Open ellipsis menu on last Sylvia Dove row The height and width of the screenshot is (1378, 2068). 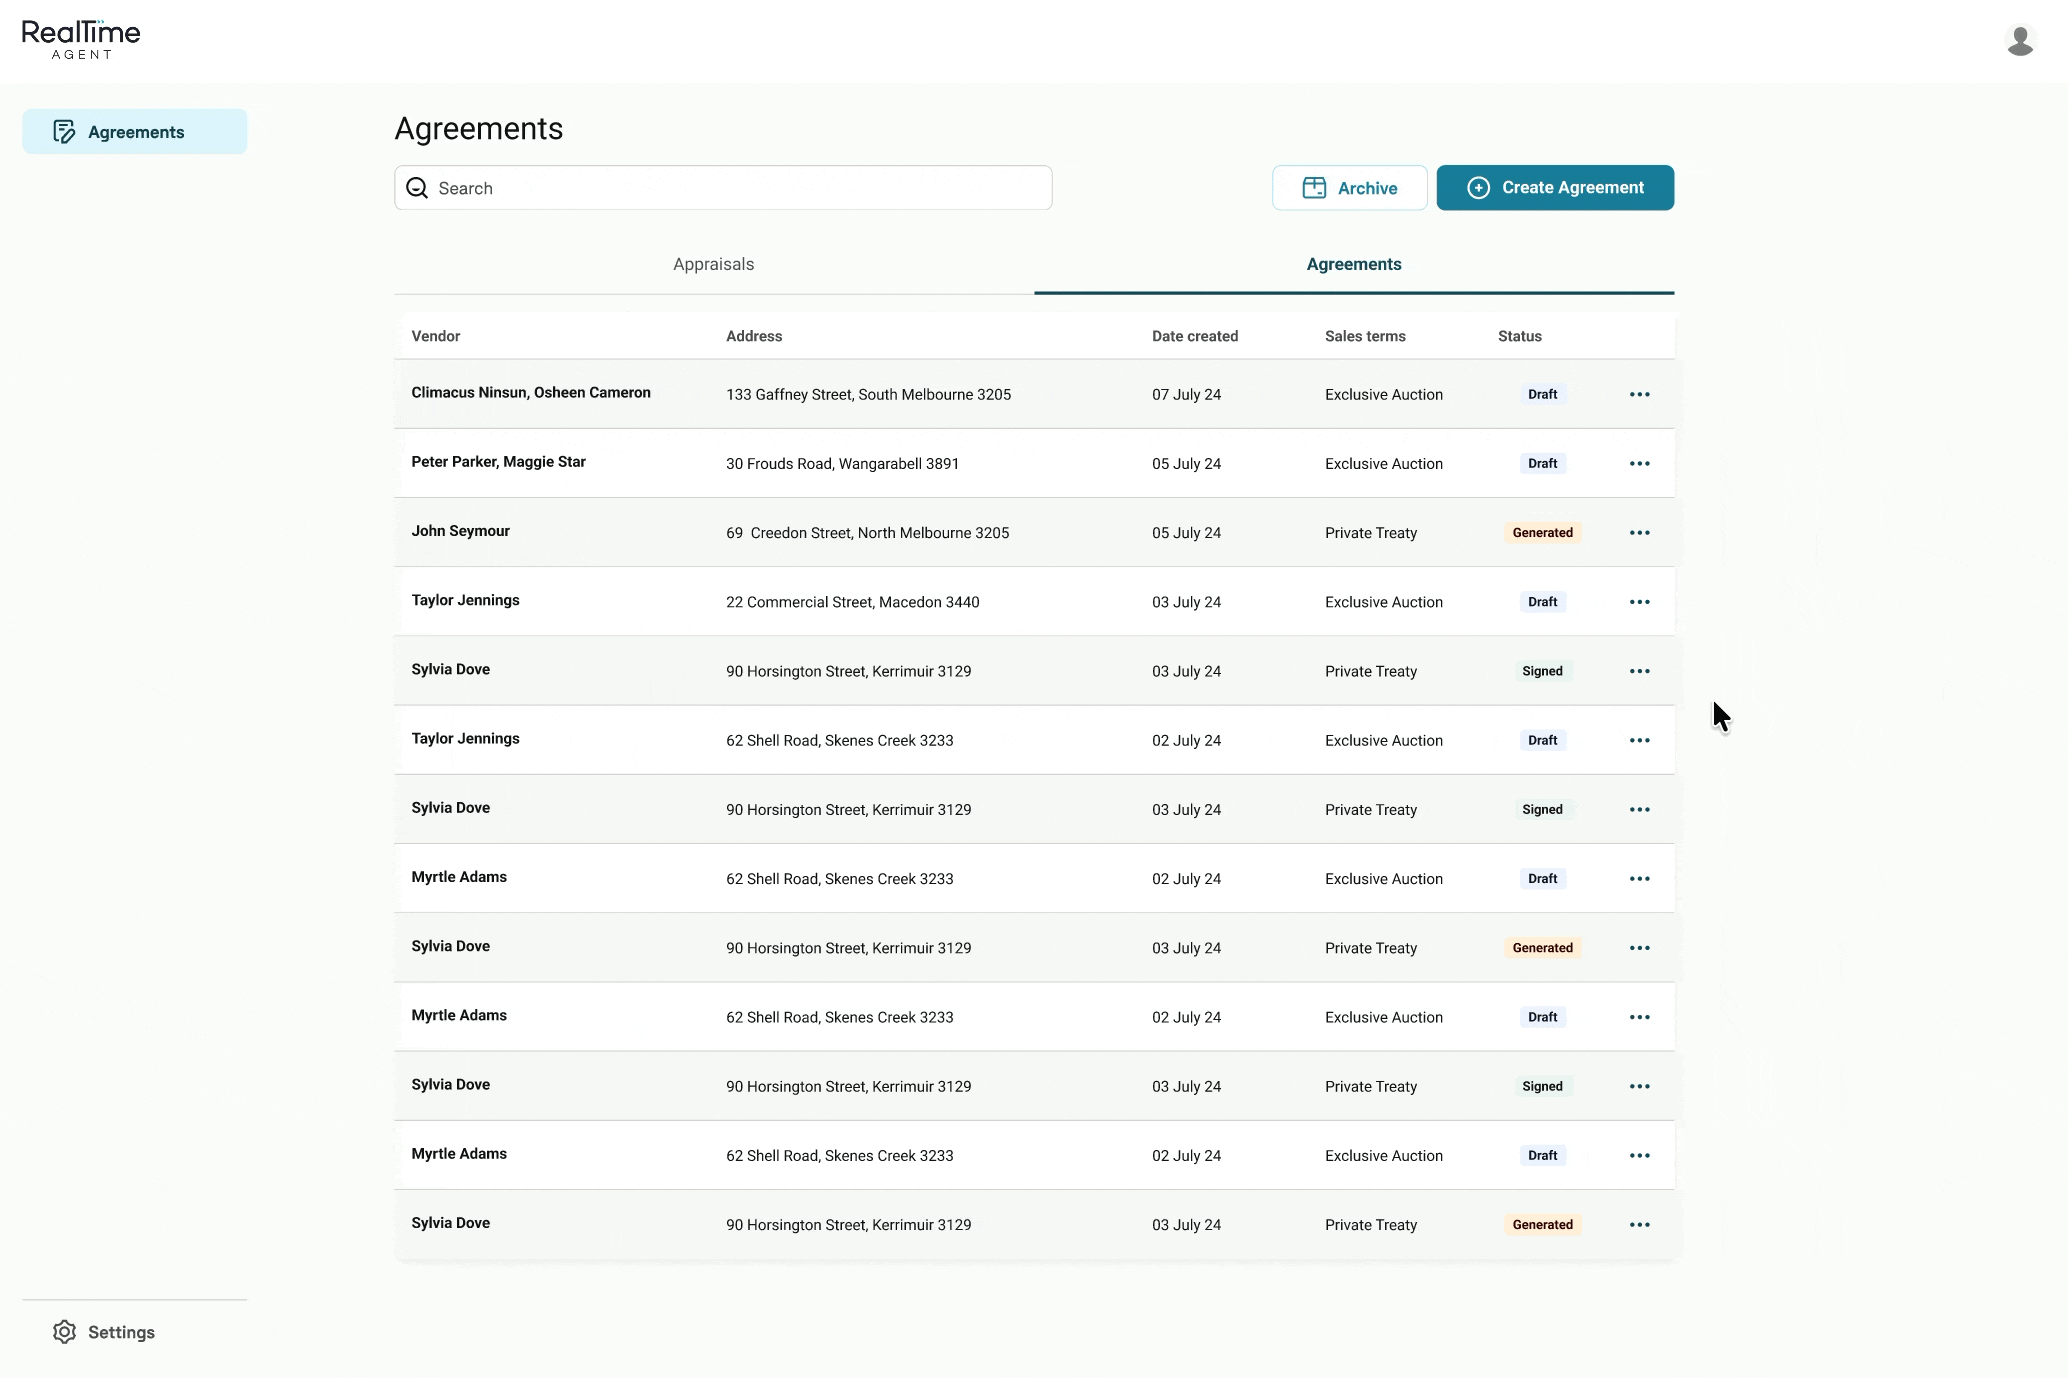1639,1225
